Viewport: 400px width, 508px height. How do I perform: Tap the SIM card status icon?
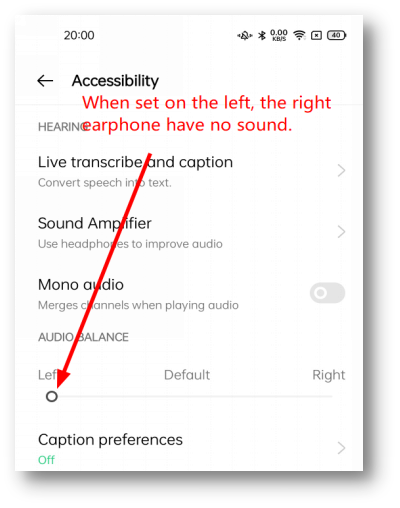pos(316,35)
